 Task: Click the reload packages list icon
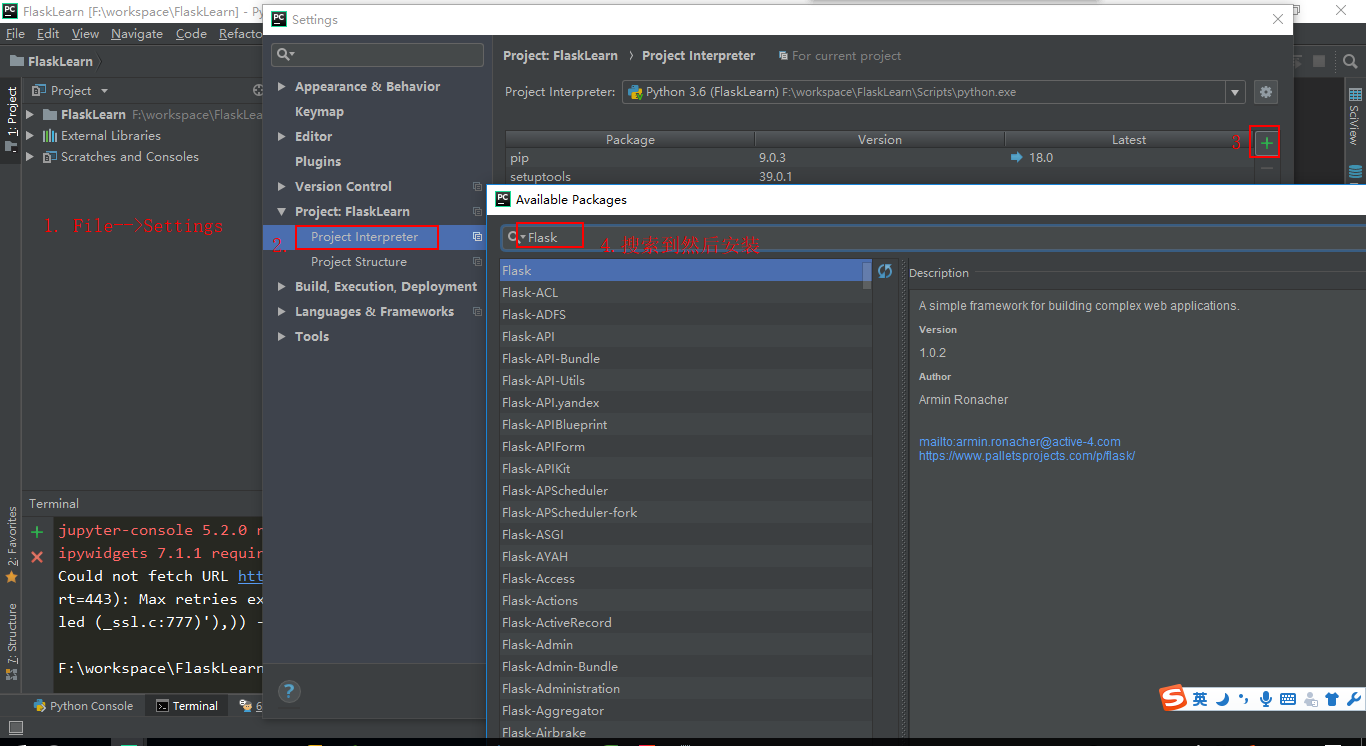click(x=885, y=271)
